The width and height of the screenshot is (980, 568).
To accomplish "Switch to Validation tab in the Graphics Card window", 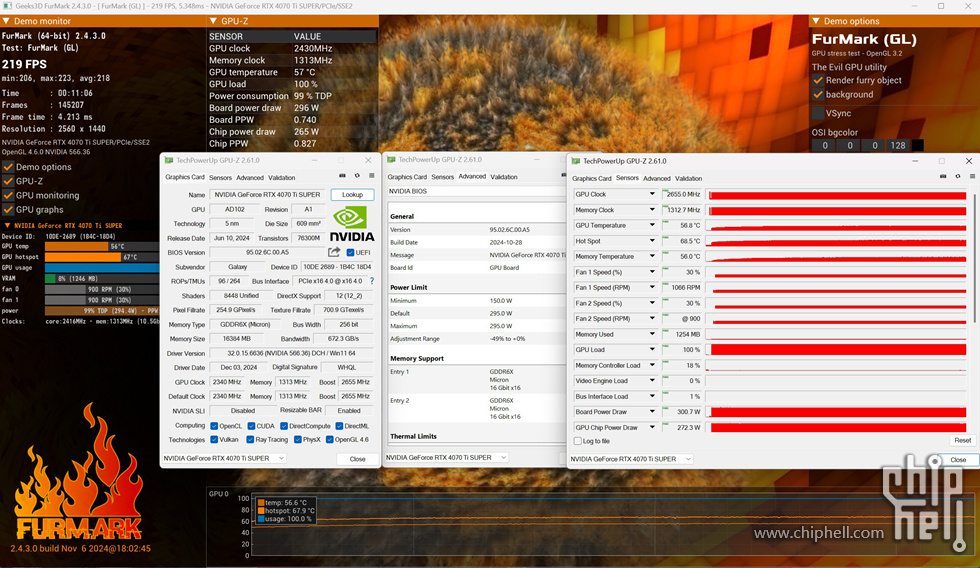I will point(281,177).
